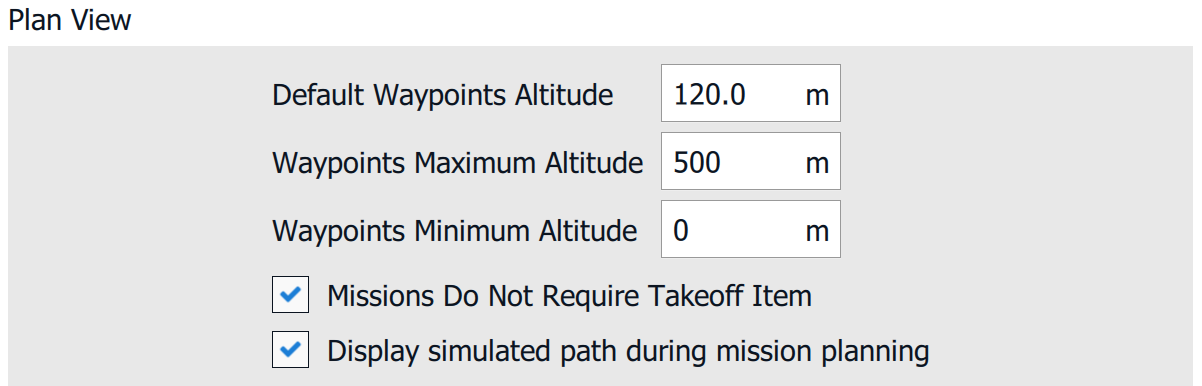This screenshot has height=386, width=1202.
Task: Click the 500 value text
Action: click(x=697, y=163)
